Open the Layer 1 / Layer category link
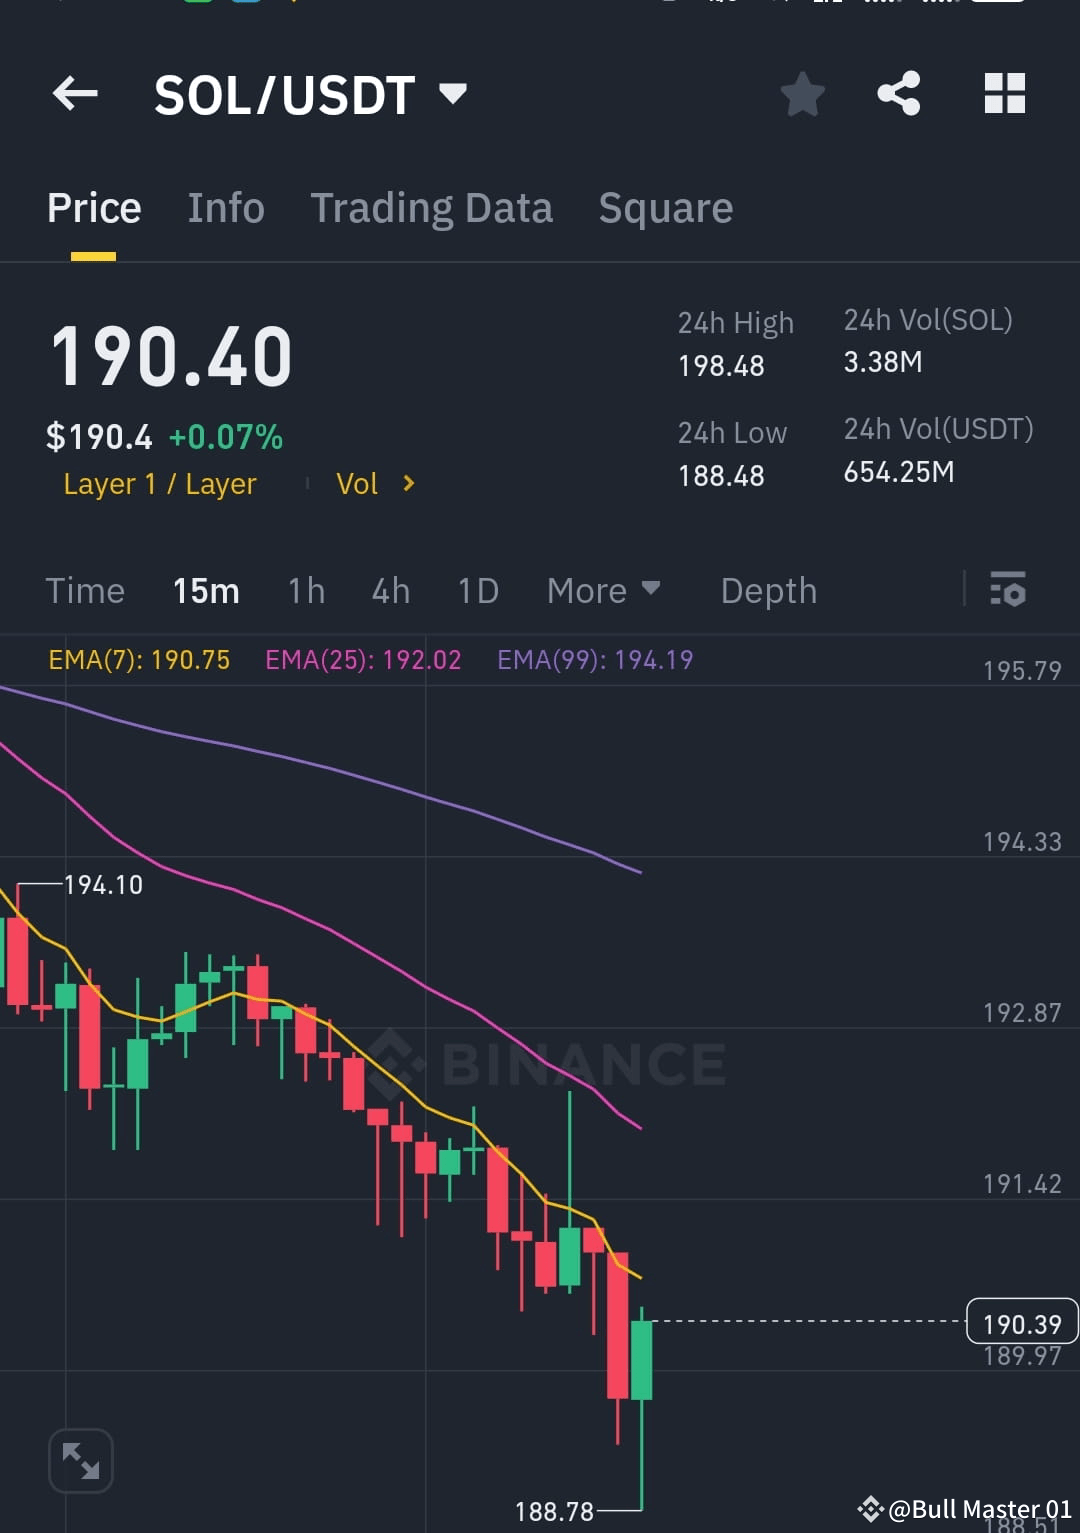Viewport: 1080px width, 1533px height. click(159, 483)
